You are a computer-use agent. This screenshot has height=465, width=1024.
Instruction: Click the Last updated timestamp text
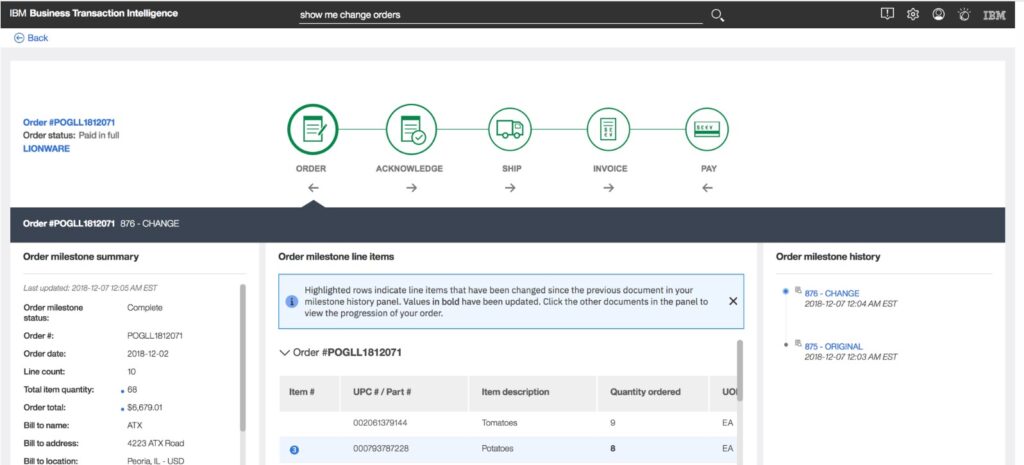pos(89,287)
